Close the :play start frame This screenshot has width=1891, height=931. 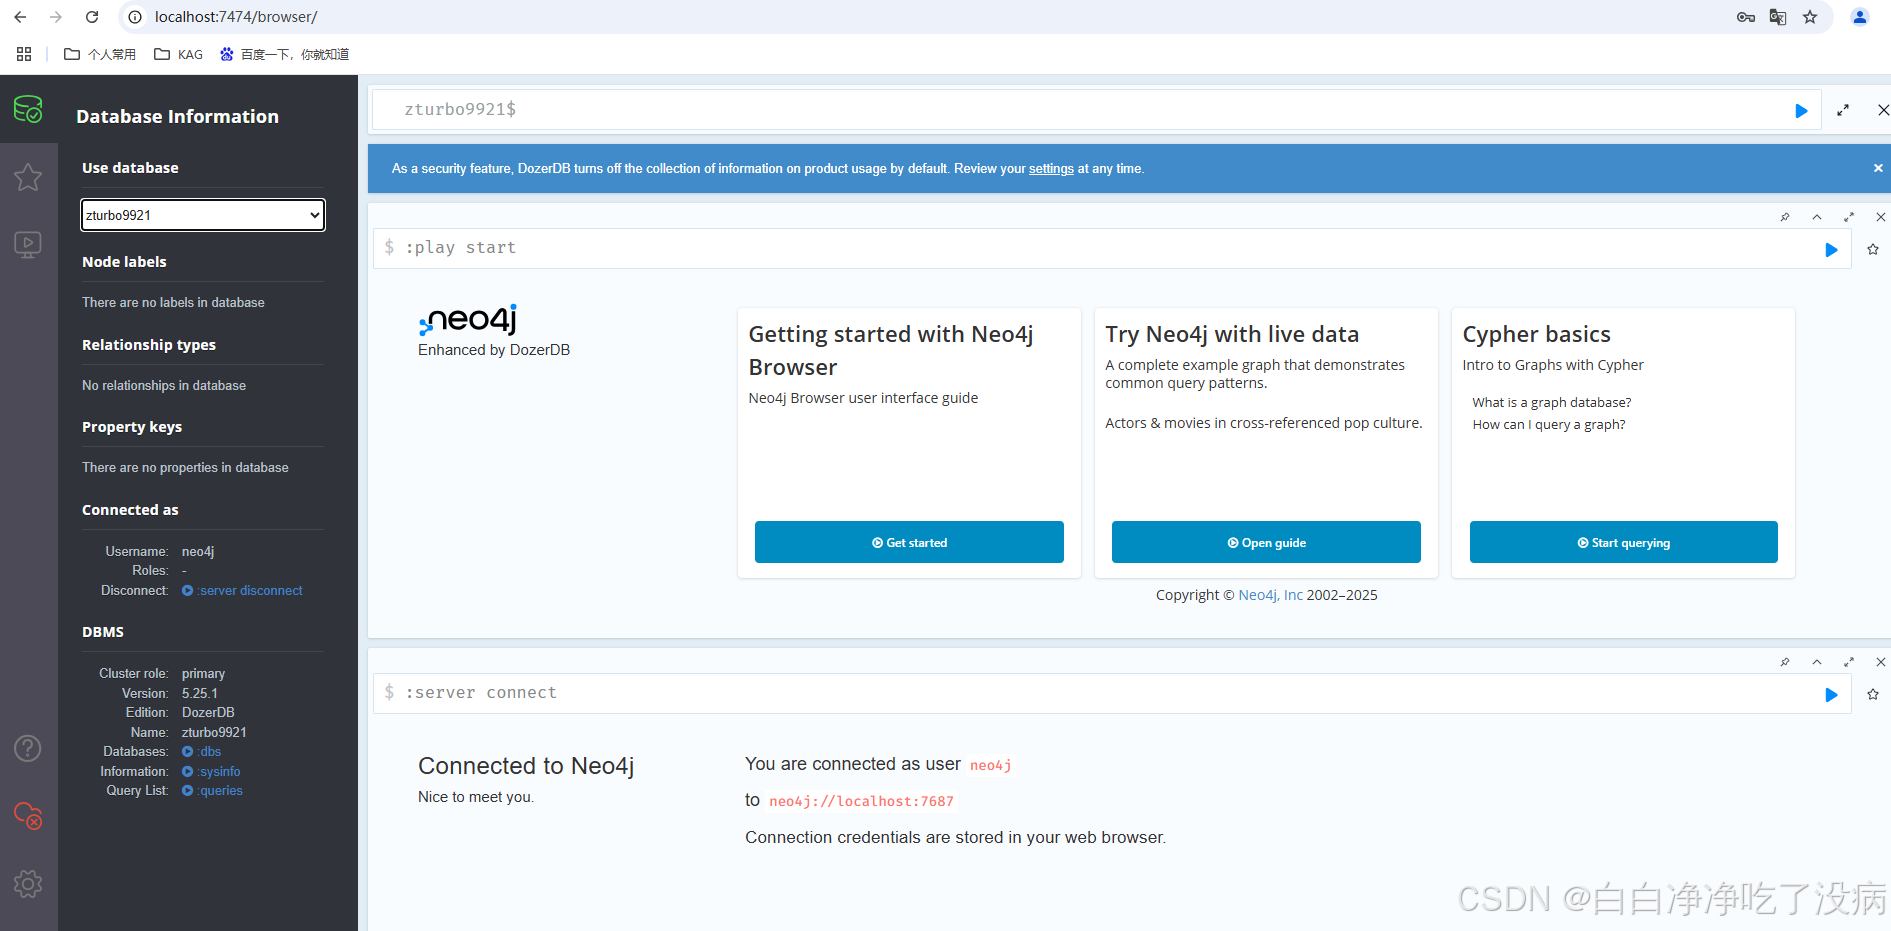[1881, 217]
